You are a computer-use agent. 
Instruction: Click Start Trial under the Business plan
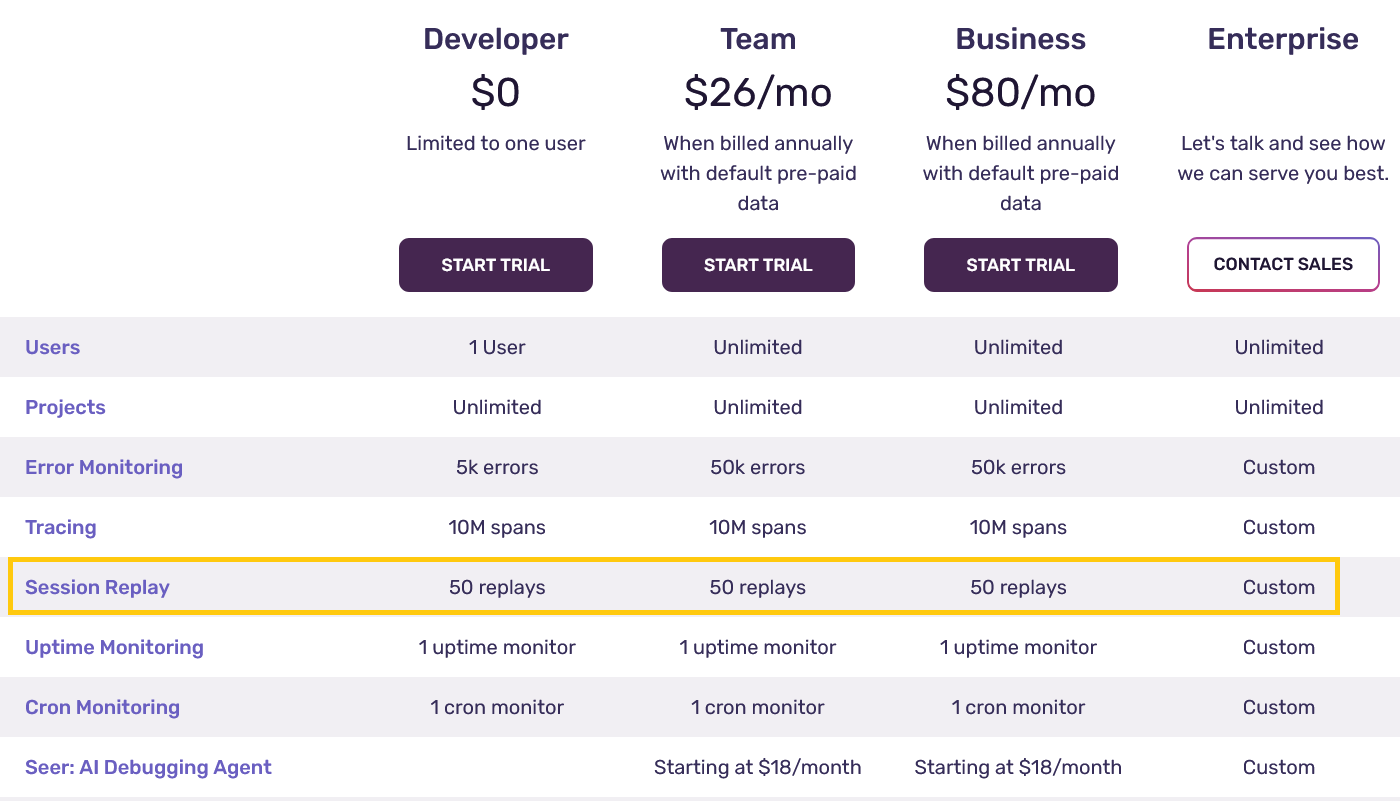(x=1020, y=264)
